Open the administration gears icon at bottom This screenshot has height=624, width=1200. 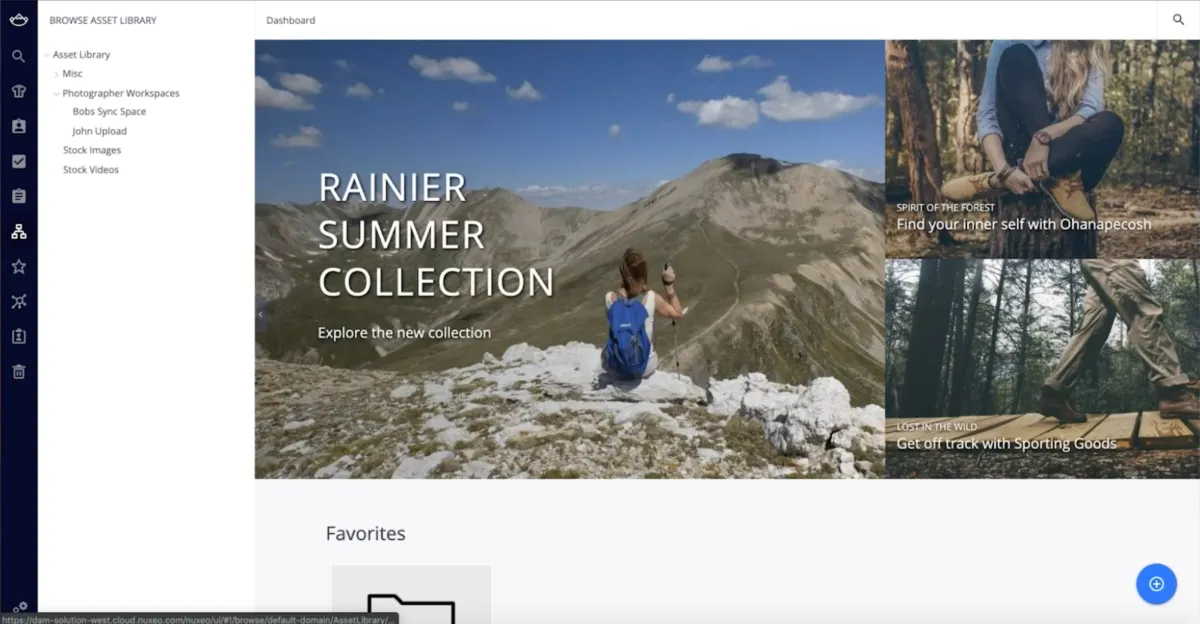[x=20, y=607]
